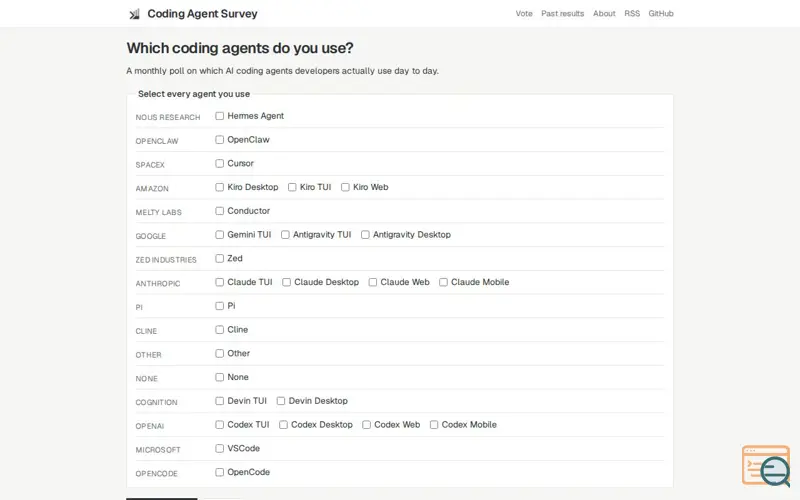800x500 pixels.
Task: Click the NOUS RESEARCH vendor label
Action: (168, 117)
